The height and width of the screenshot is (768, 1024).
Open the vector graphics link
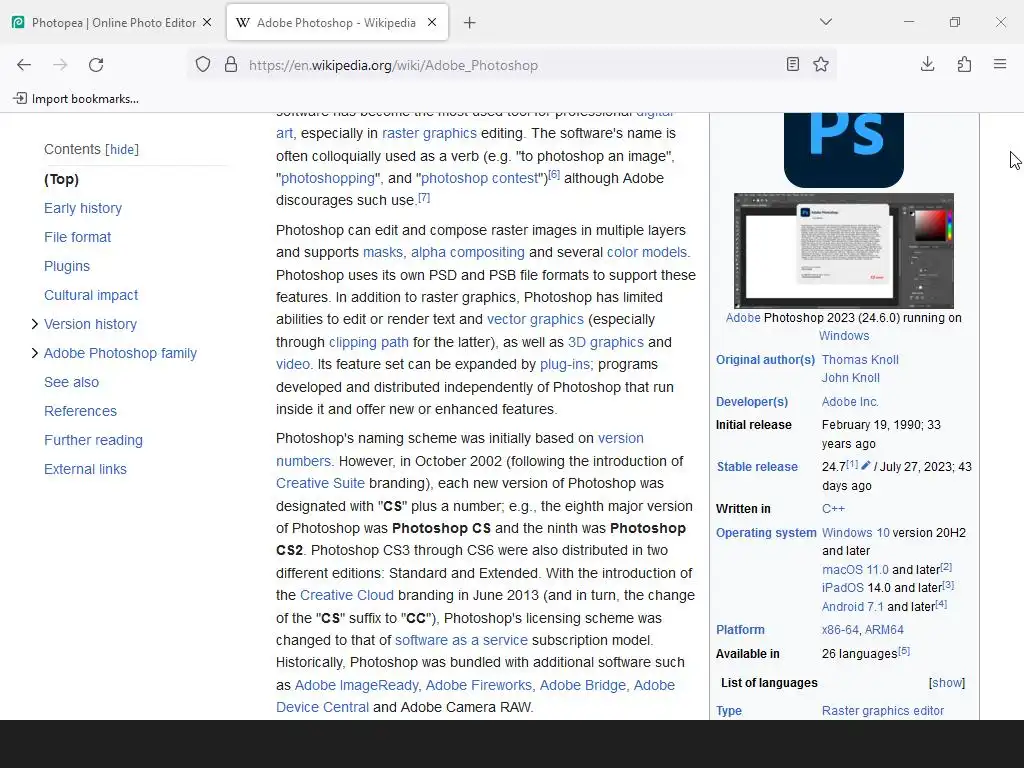pyautogui.click(x=535, y=319)
